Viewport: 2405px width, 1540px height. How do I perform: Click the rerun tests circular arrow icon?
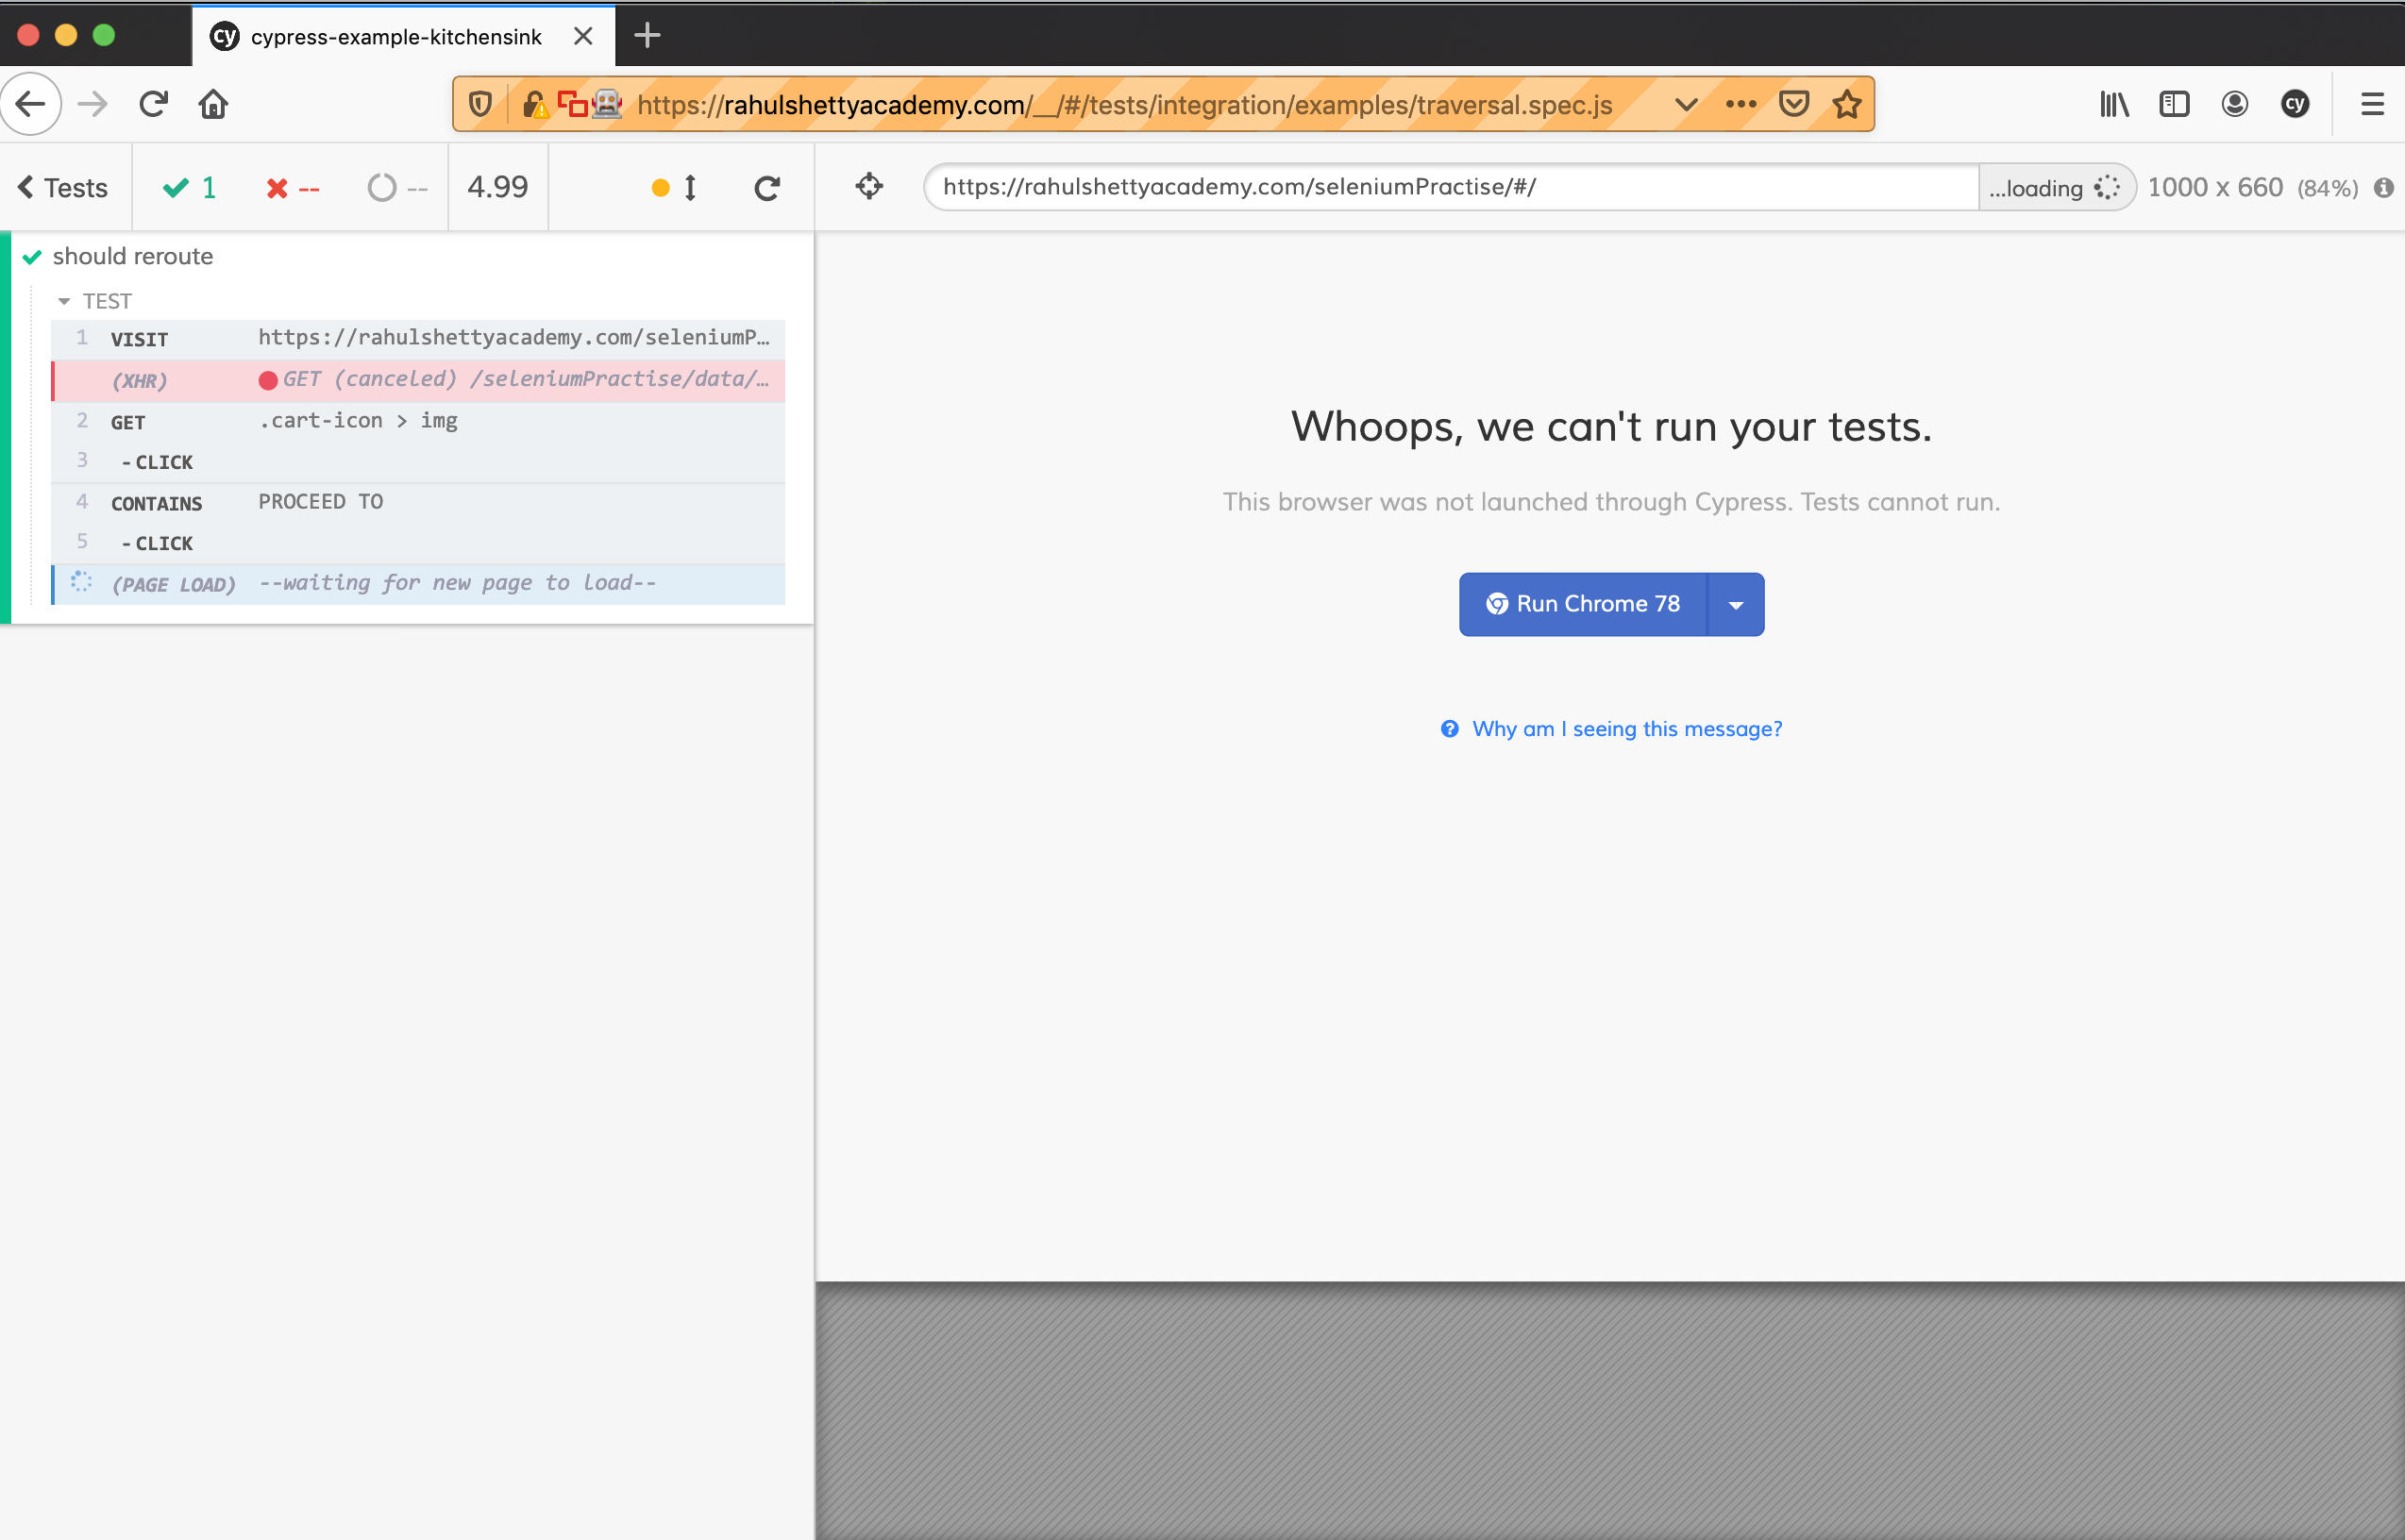coord(767,188)
